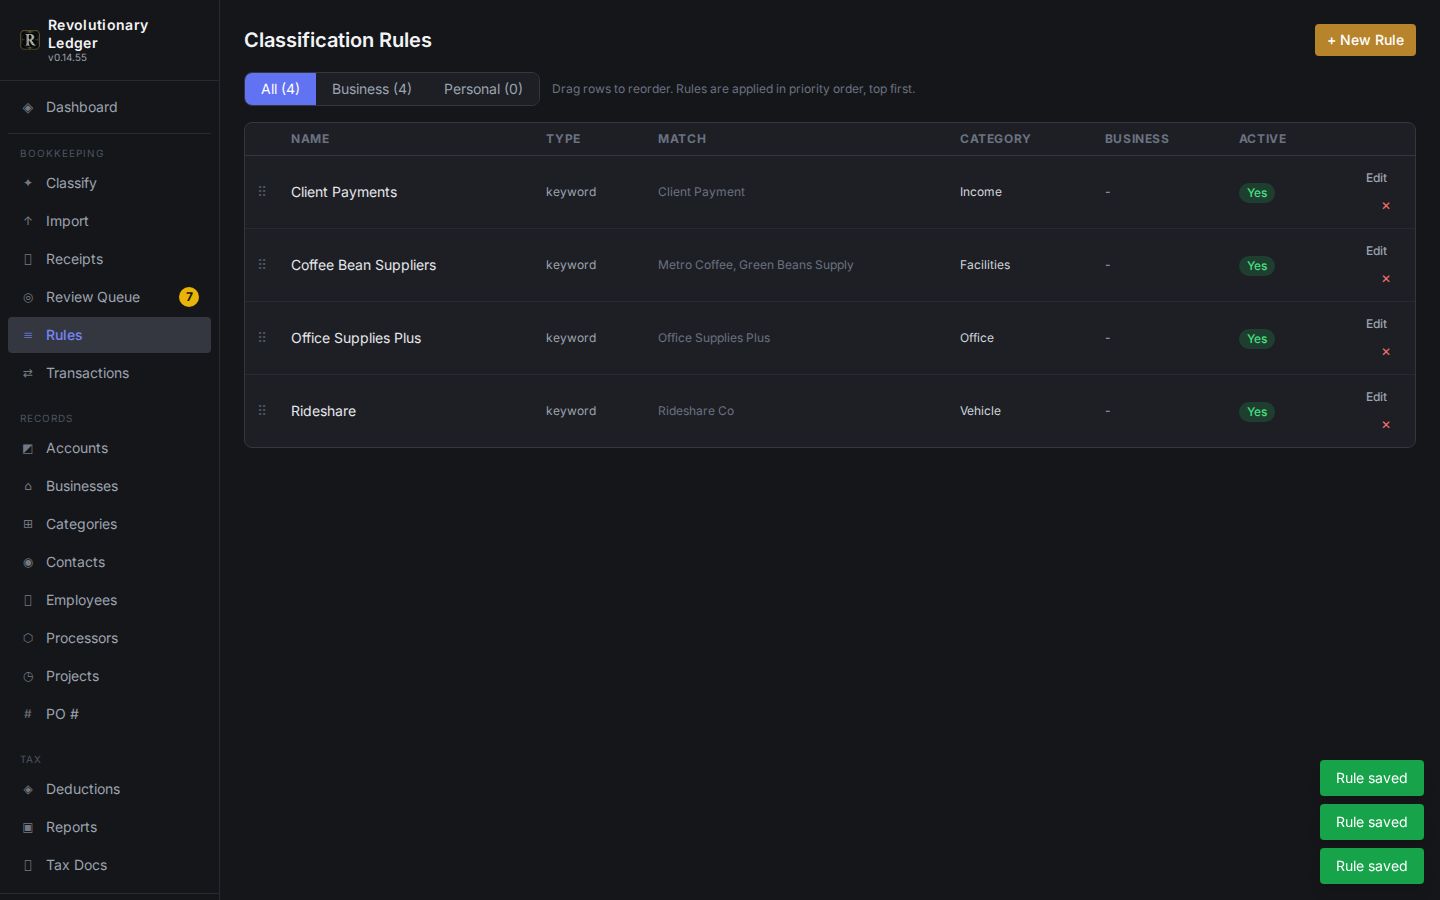
Task: Toggle Active status for Office Supplies Plus
Action: [x=1257, y=339]
